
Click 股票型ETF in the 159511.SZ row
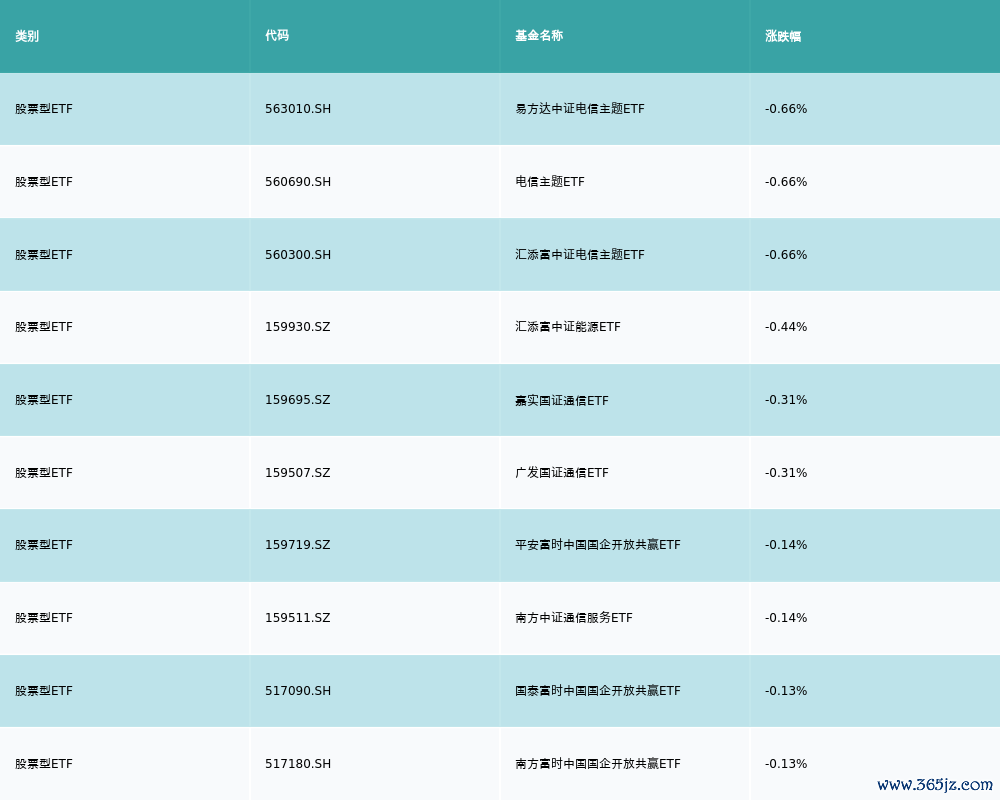pyautogui.click(x=44, y=618)
